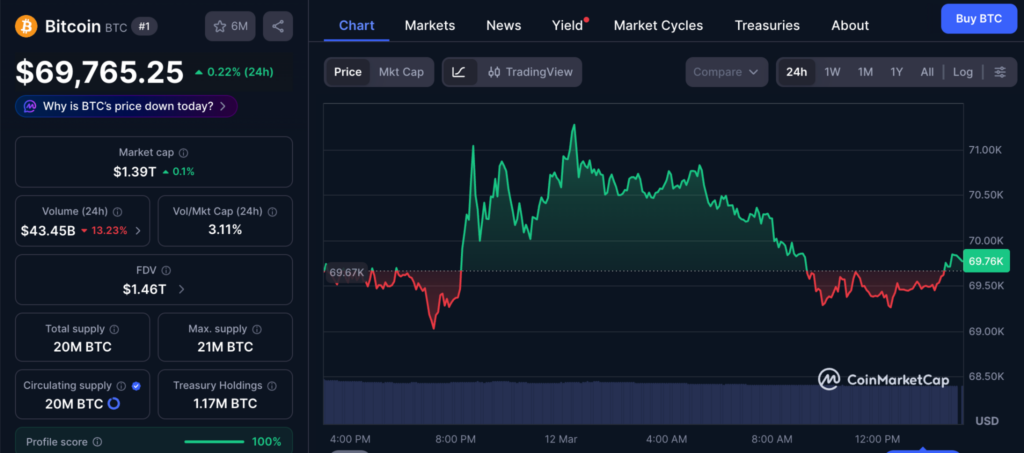
Task: Expand Volume (24h) details arrow
Action: pos(137,231)
